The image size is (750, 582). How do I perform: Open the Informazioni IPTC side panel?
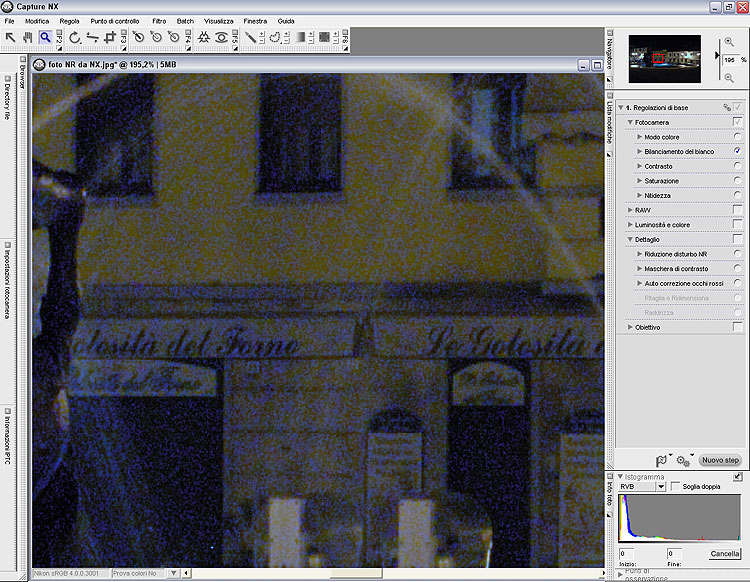(7, 436)
